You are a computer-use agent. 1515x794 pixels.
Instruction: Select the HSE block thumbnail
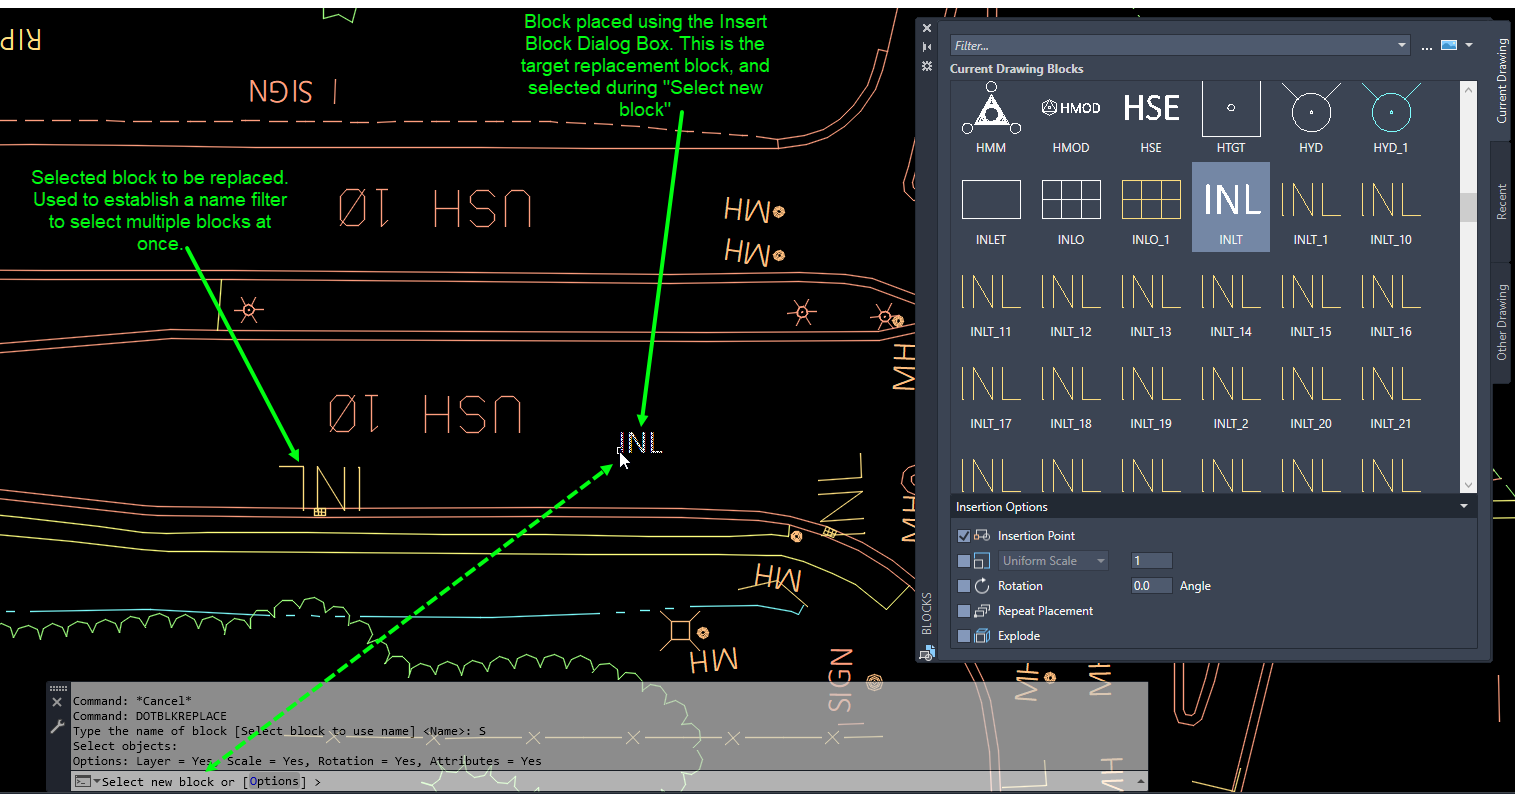(1151, 107)
